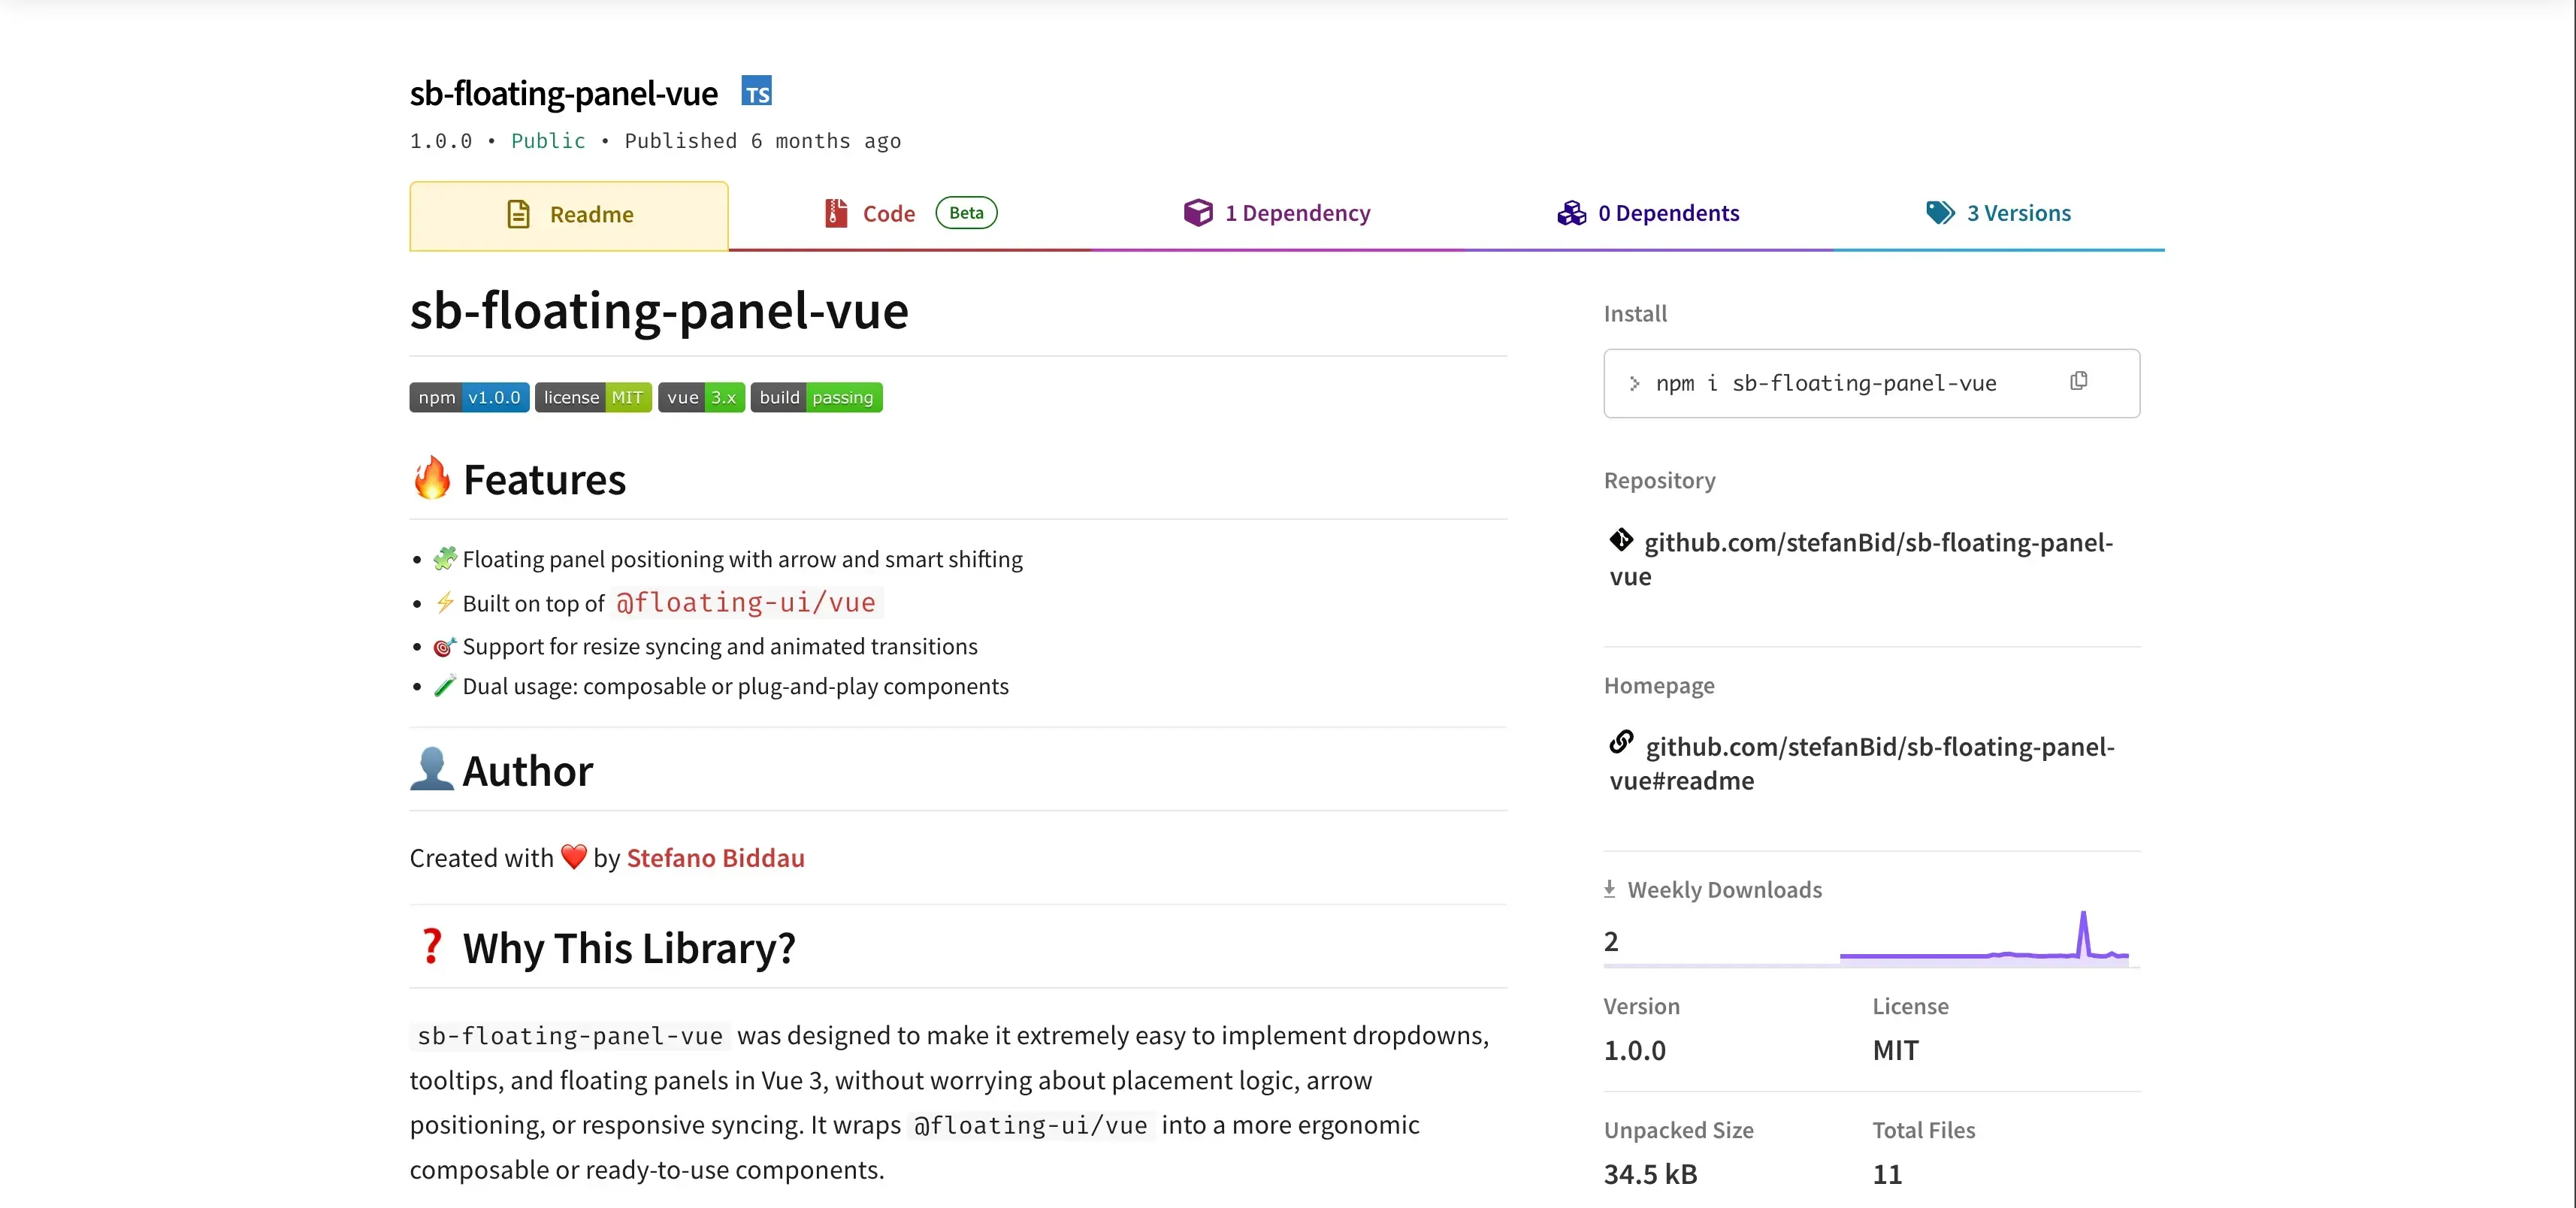Click the Dependents cubes icon

point(1571,213)
